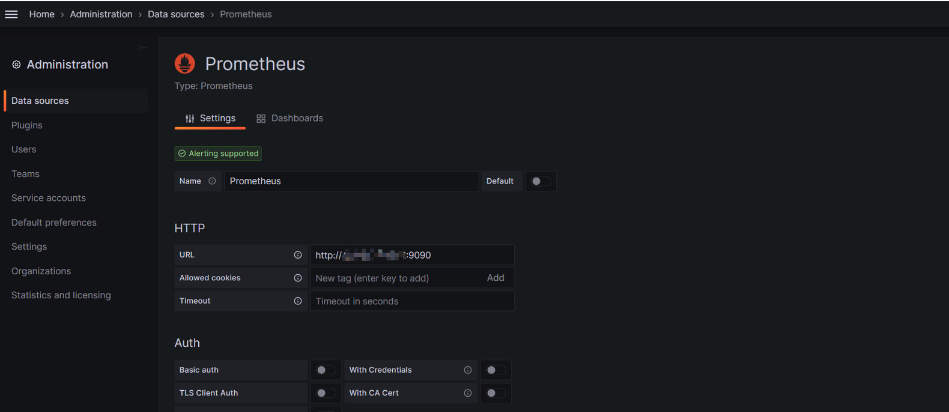This screenshot has height=412, width=949.
Task: Click the Allowed cookies info icon
Action: click(x=298, y=278)
